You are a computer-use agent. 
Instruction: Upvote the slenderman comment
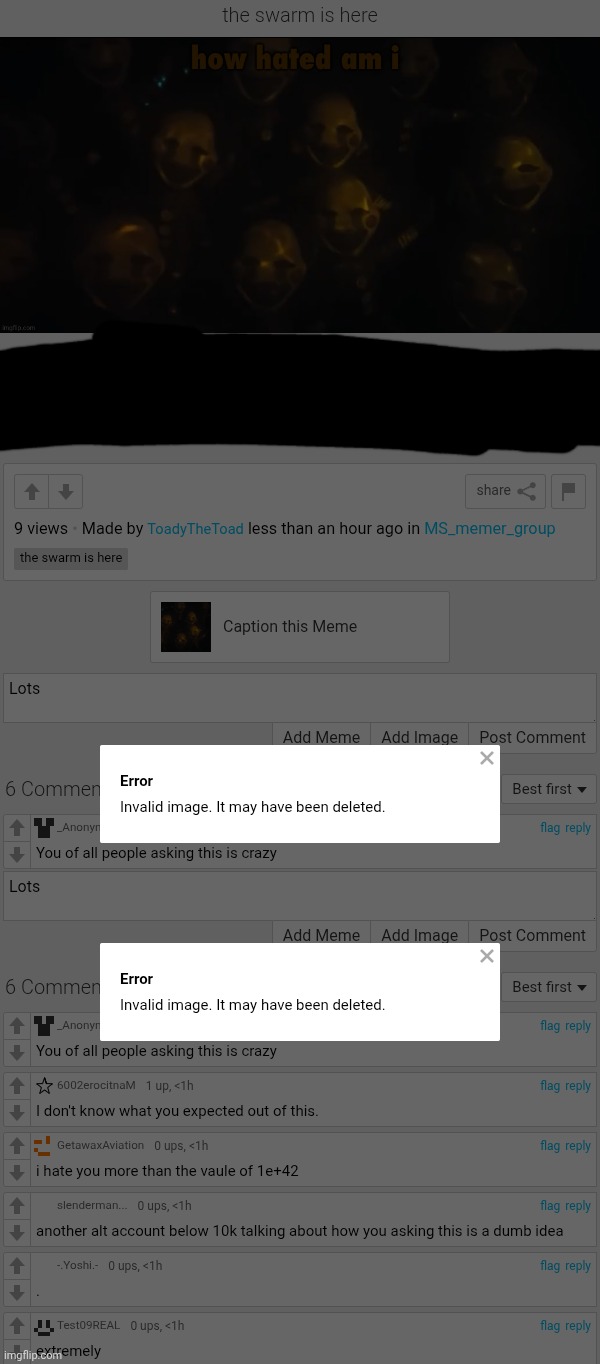pyautogui.click(x=17, y=1206)
